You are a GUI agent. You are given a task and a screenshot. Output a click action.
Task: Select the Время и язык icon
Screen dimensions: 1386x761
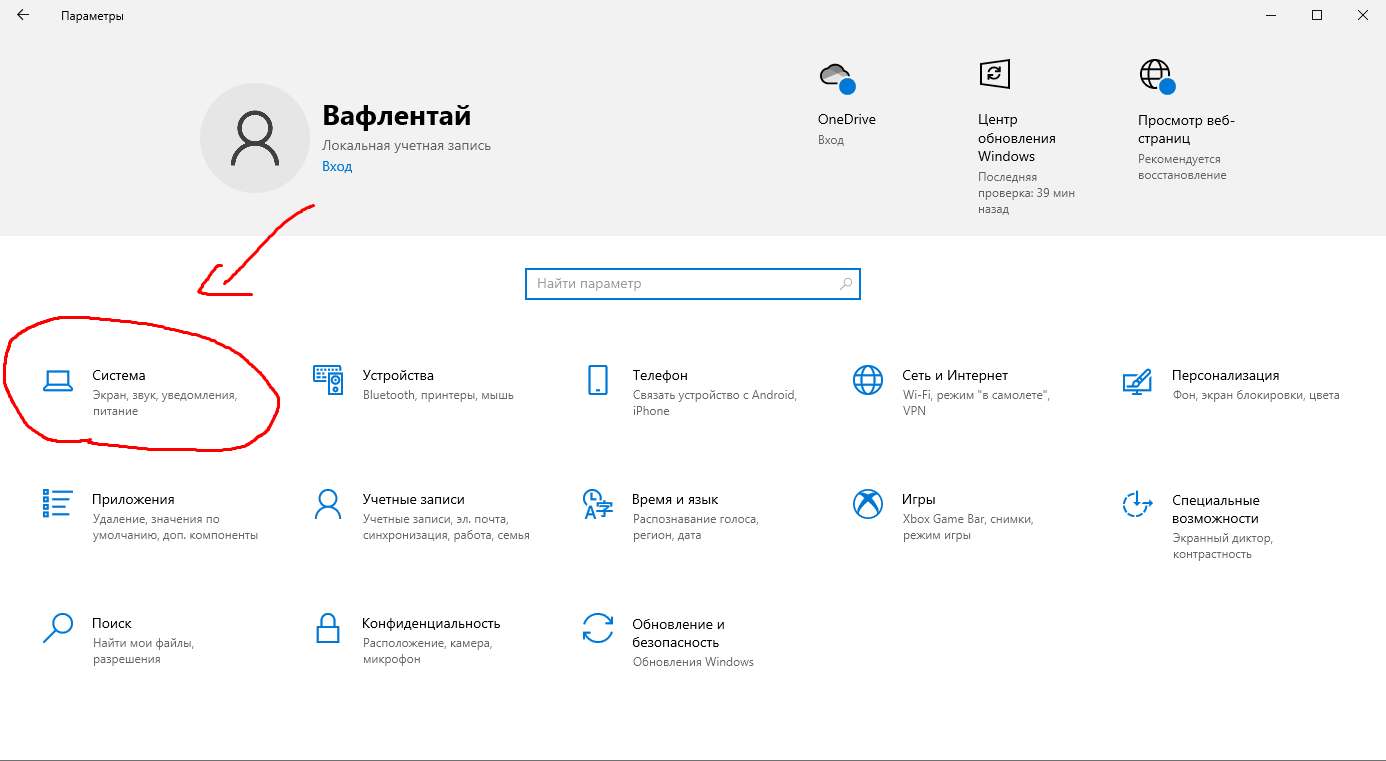tap(597, 504)
